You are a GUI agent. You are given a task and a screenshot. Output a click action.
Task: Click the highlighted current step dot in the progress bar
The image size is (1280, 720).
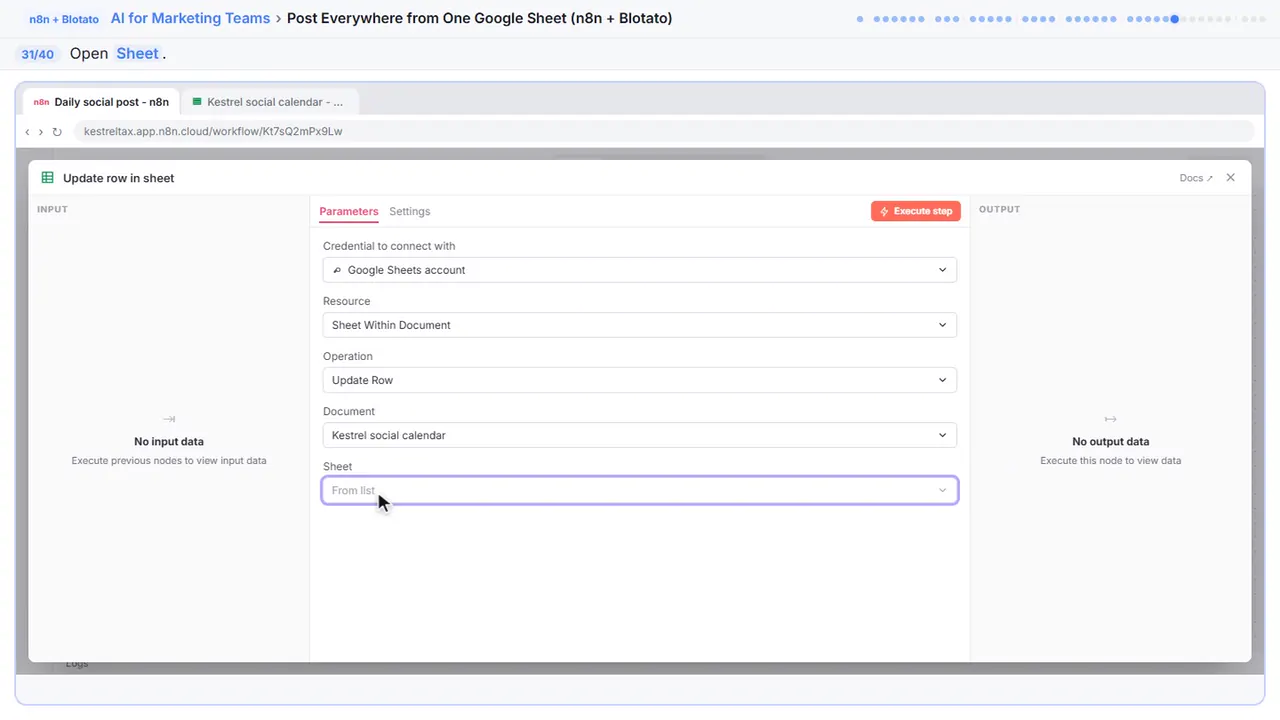1175,18
